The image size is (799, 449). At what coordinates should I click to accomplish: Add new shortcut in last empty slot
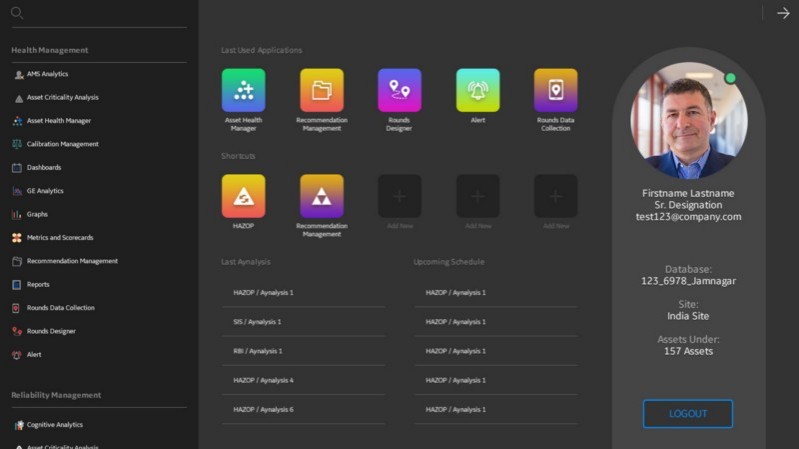pyautogui.click(x=556, y=196)
